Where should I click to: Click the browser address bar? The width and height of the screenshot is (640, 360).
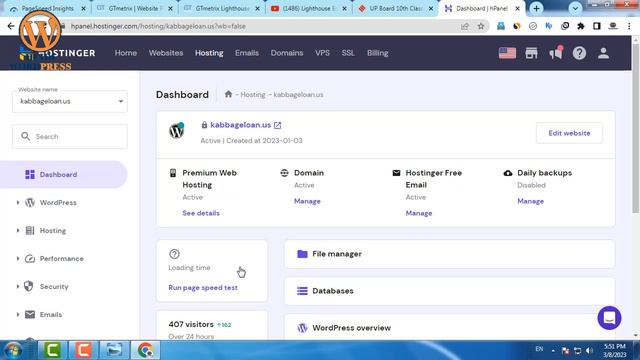(261, 26)
